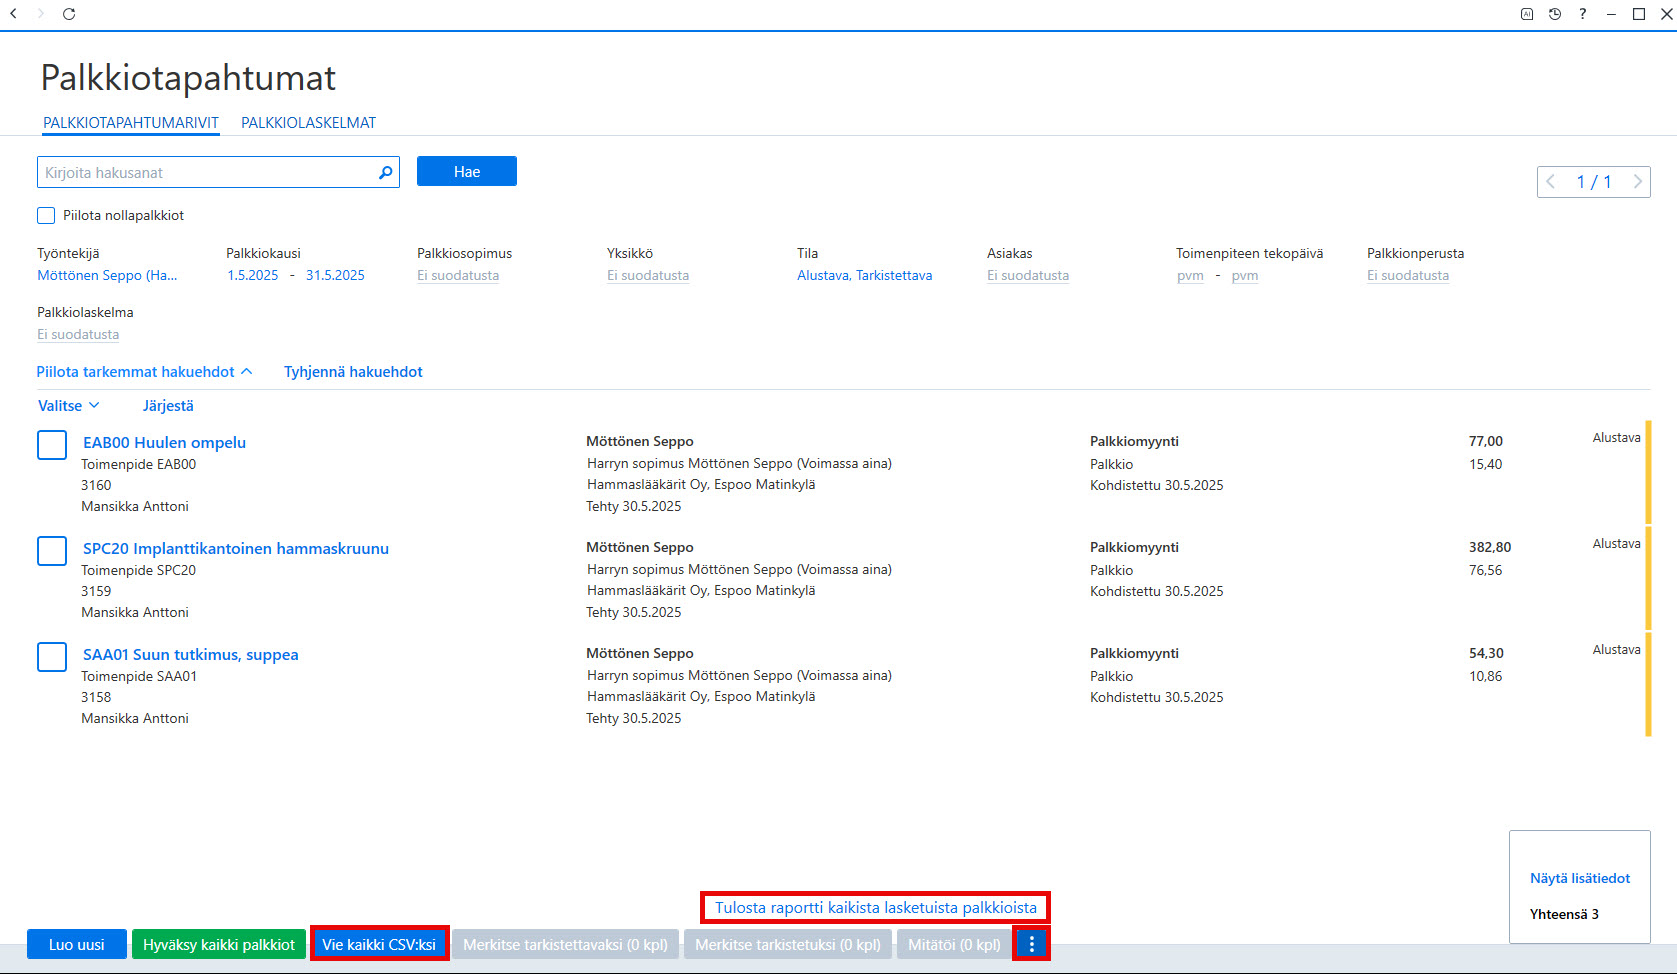Open the three-dot more actions button

[x=1032, y=944]
